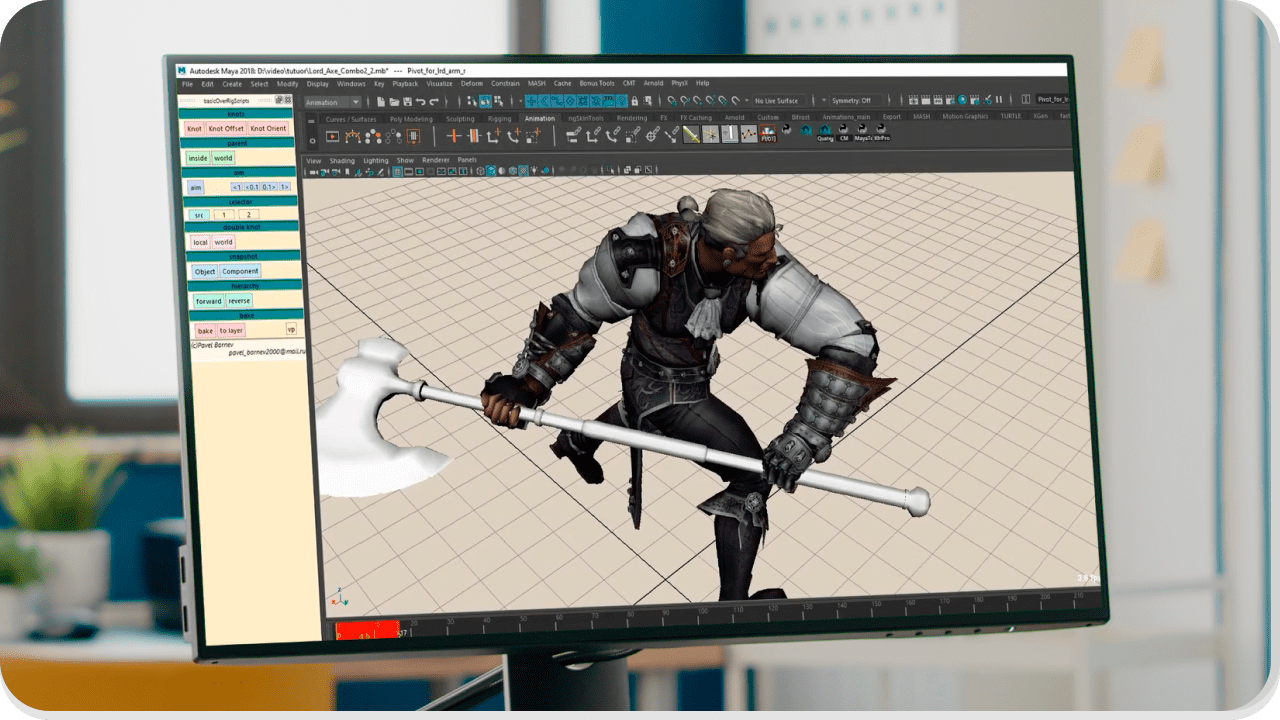Click the Save Scene disk icon
This screenshot has height=720, width=1280.
(x=407, y=102)
